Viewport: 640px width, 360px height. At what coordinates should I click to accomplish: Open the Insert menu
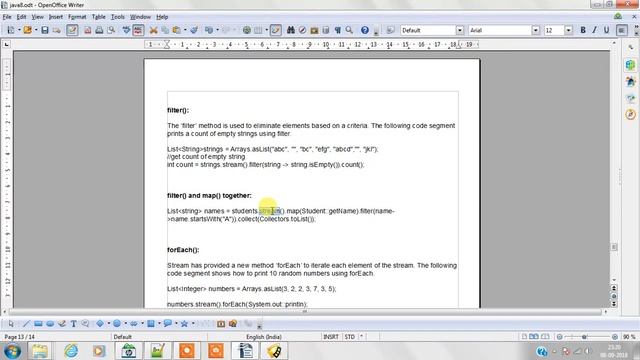56,17
